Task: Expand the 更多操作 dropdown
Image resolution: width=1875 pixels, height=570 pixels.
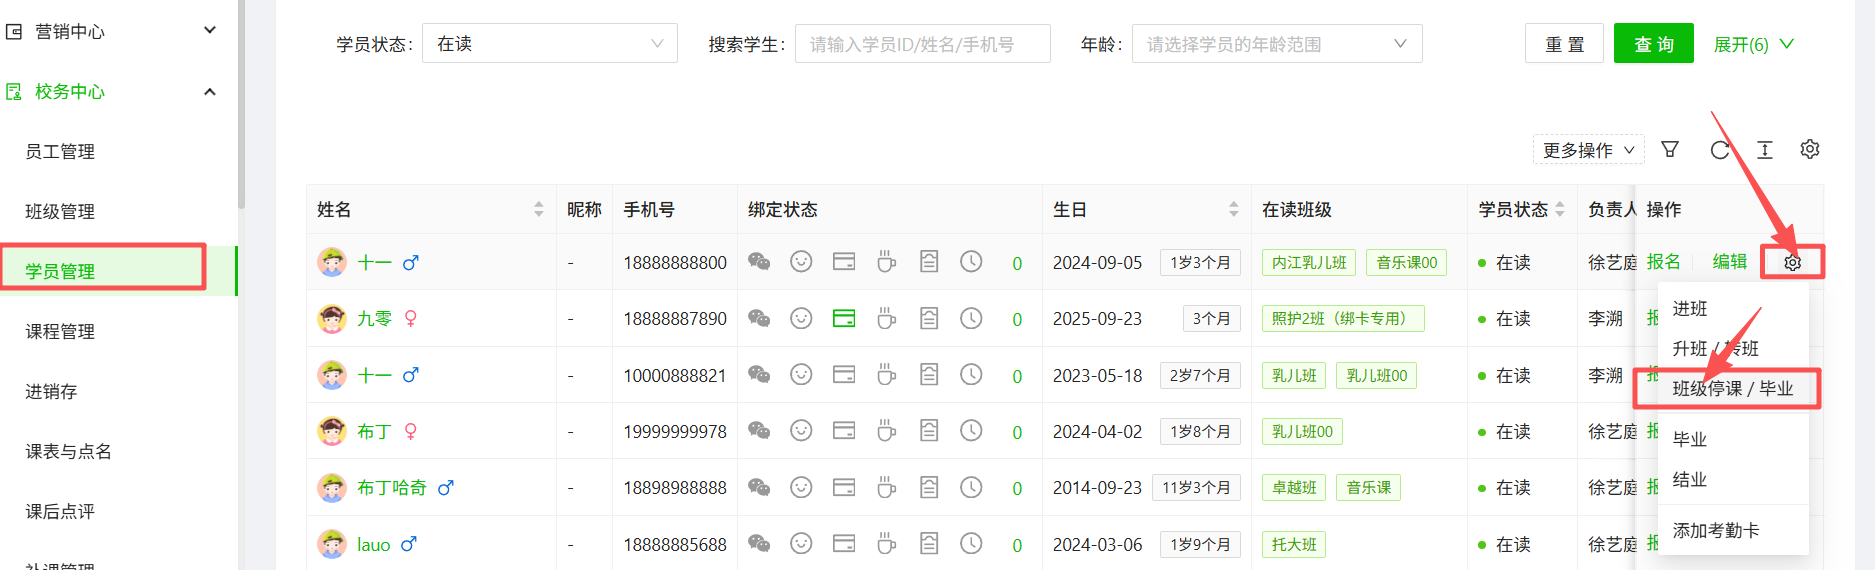Action: coord(1588,150)
